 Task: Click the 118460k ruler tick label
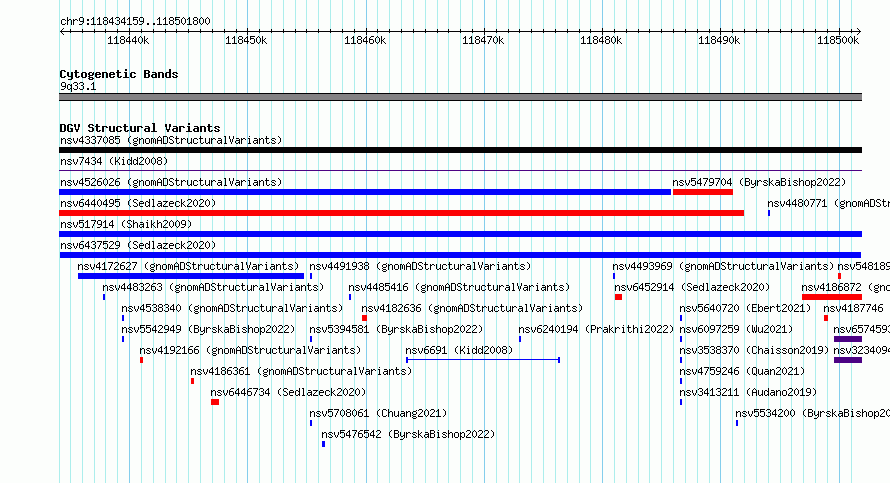pos(365,41)
